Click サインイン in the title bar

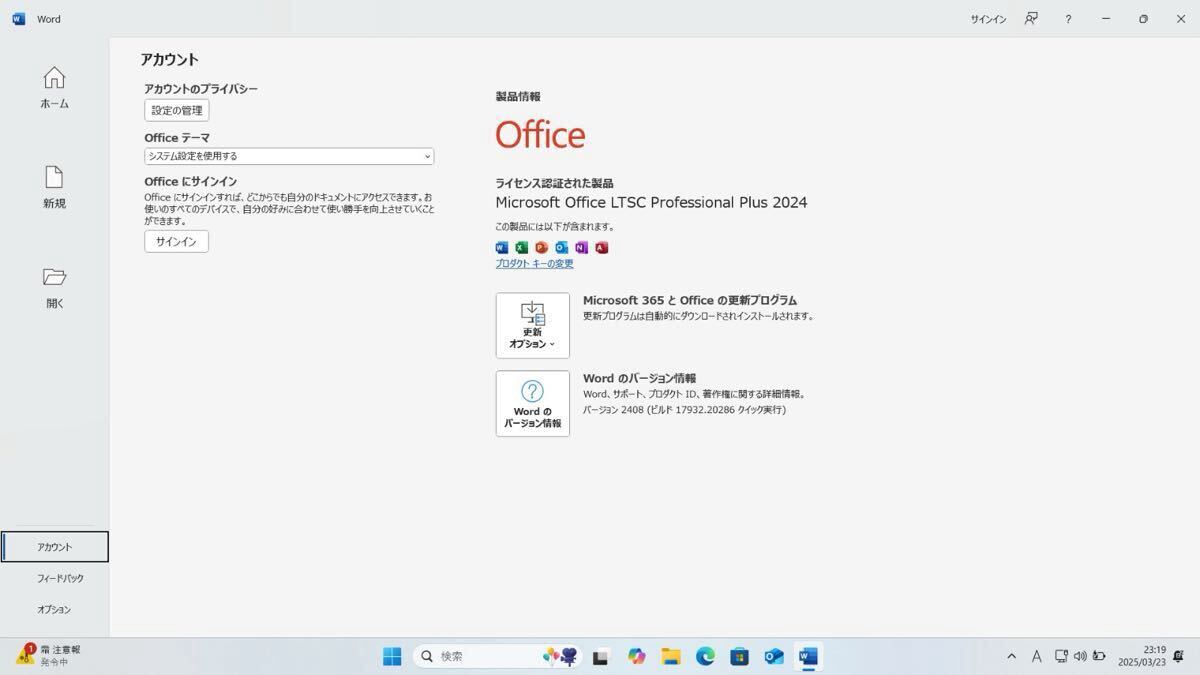[988, 19]
